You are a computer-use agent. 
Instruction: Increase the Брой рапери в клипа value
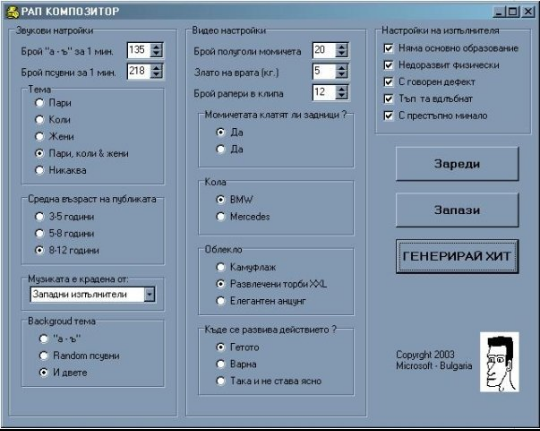coord(342,89)
